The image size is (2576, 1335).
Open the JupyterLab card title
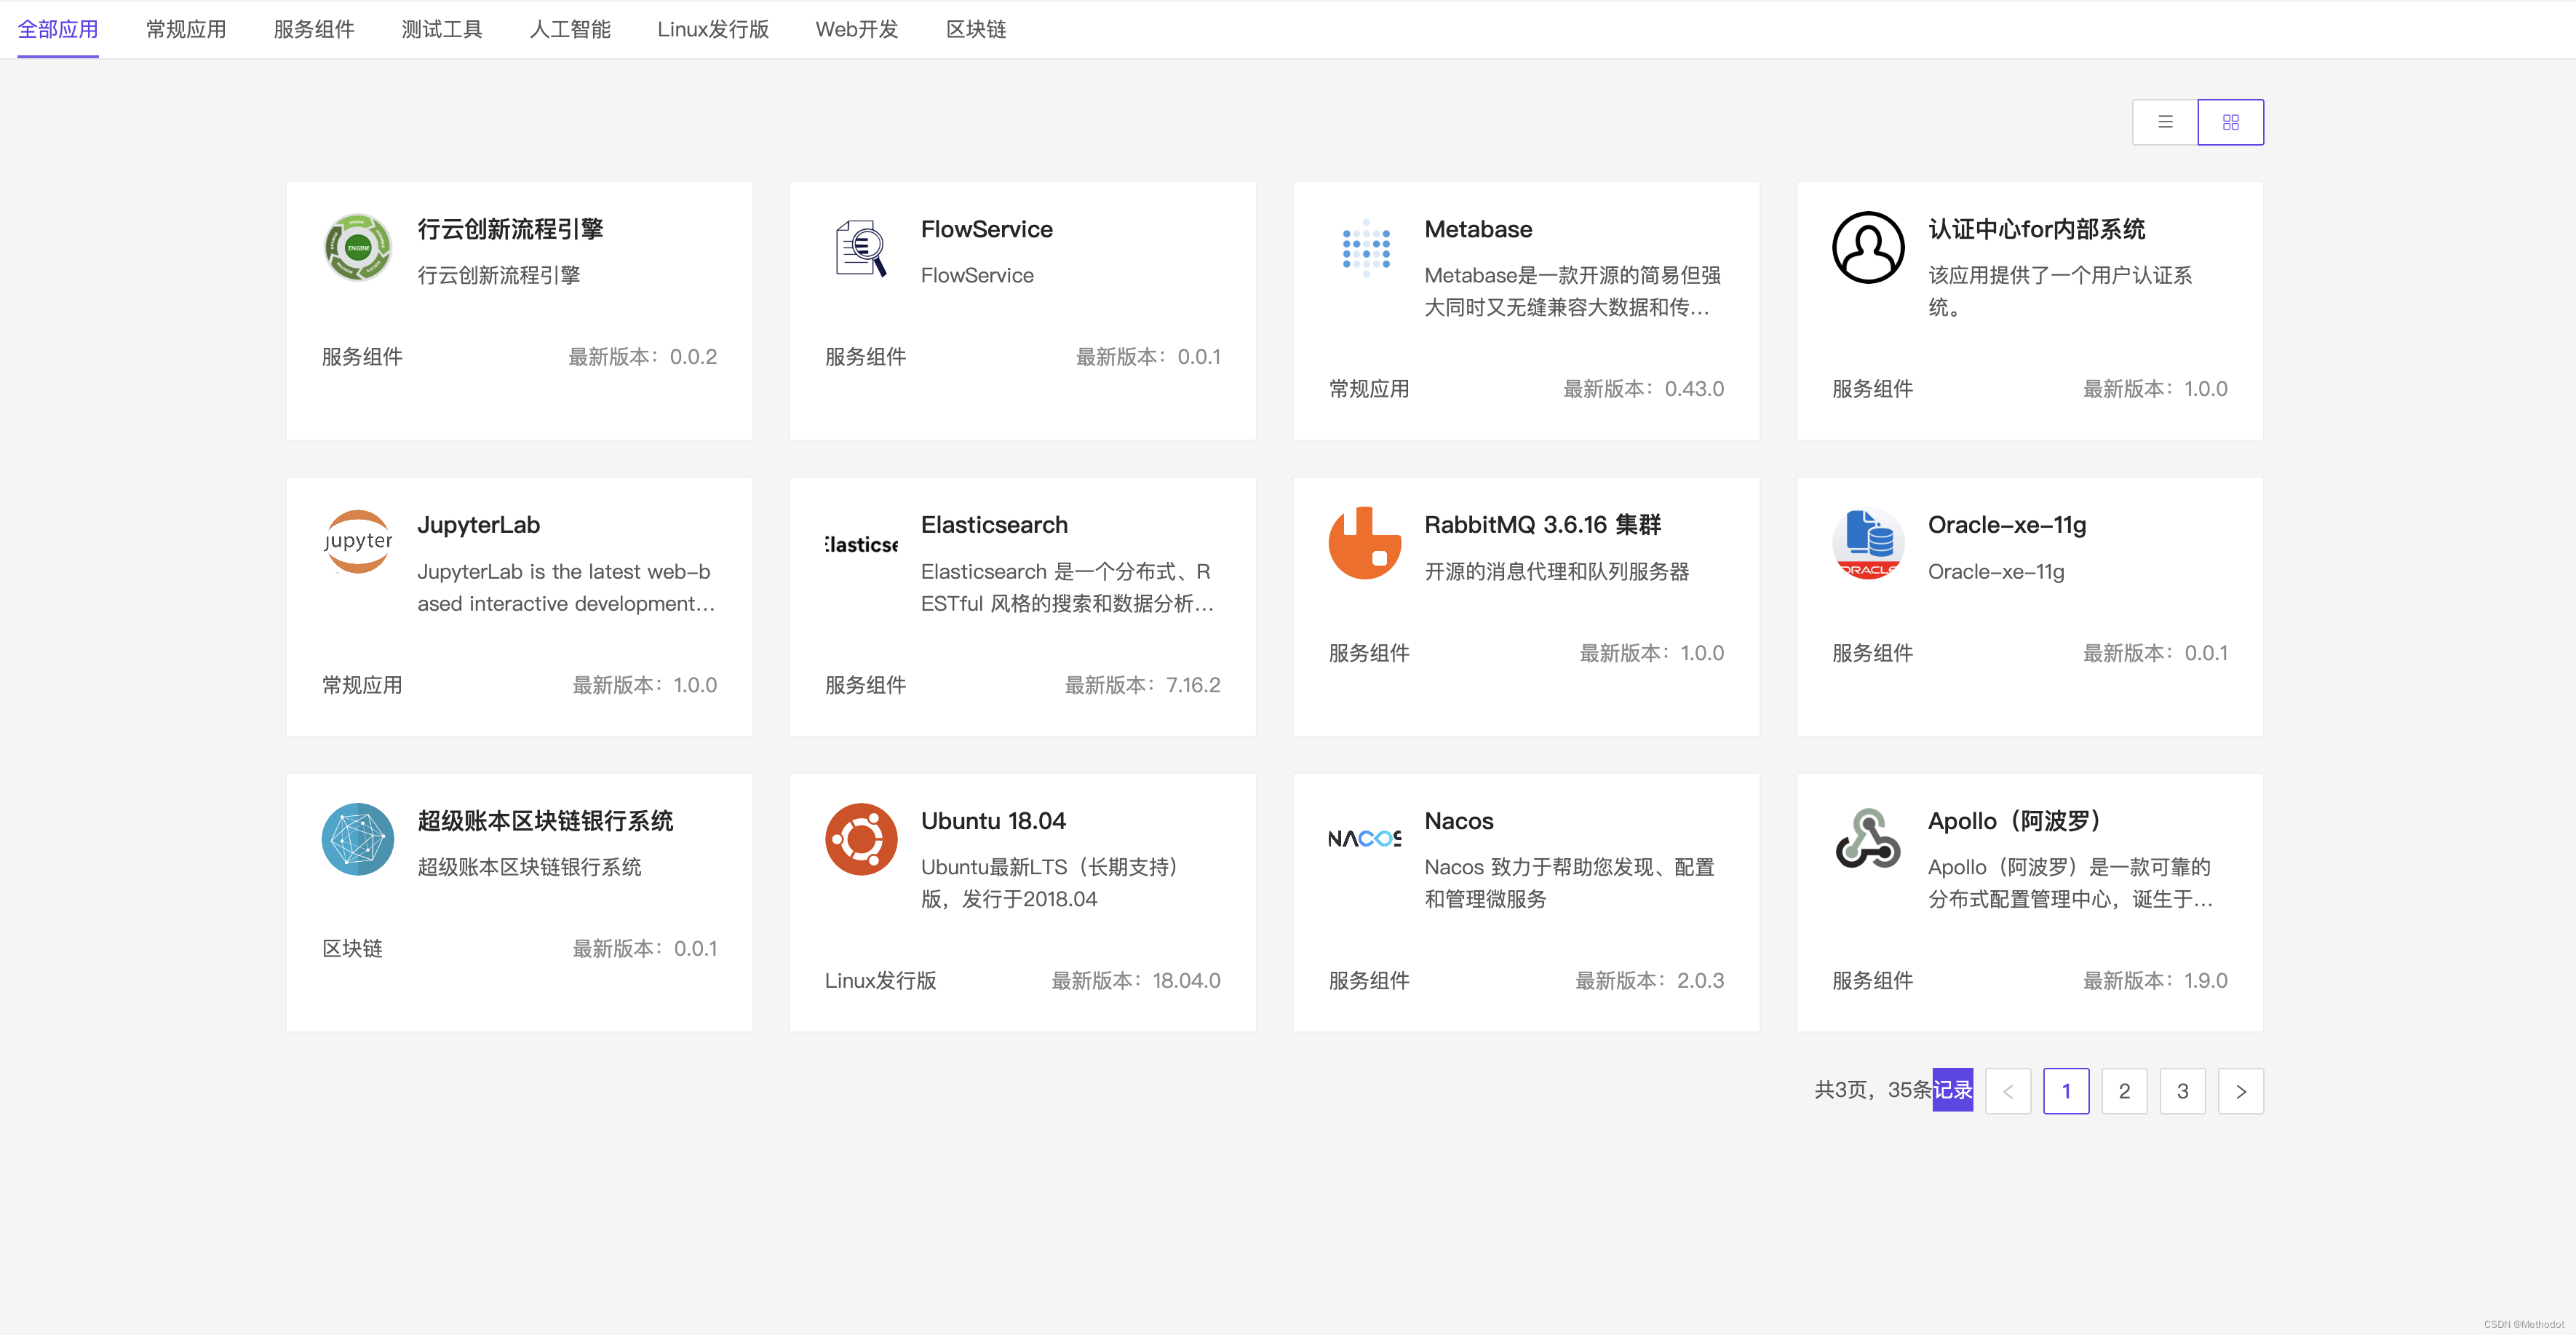[x=478, y=525]
